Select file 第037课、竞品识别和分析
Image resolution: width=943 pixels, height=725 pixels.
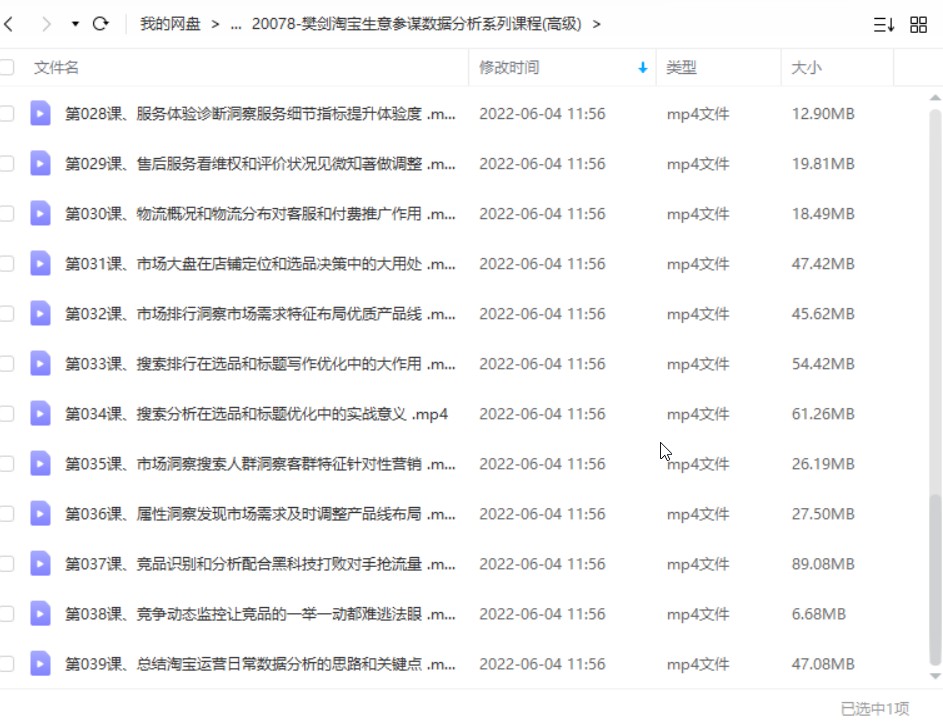pyautogui.click(x=260, y=564)
